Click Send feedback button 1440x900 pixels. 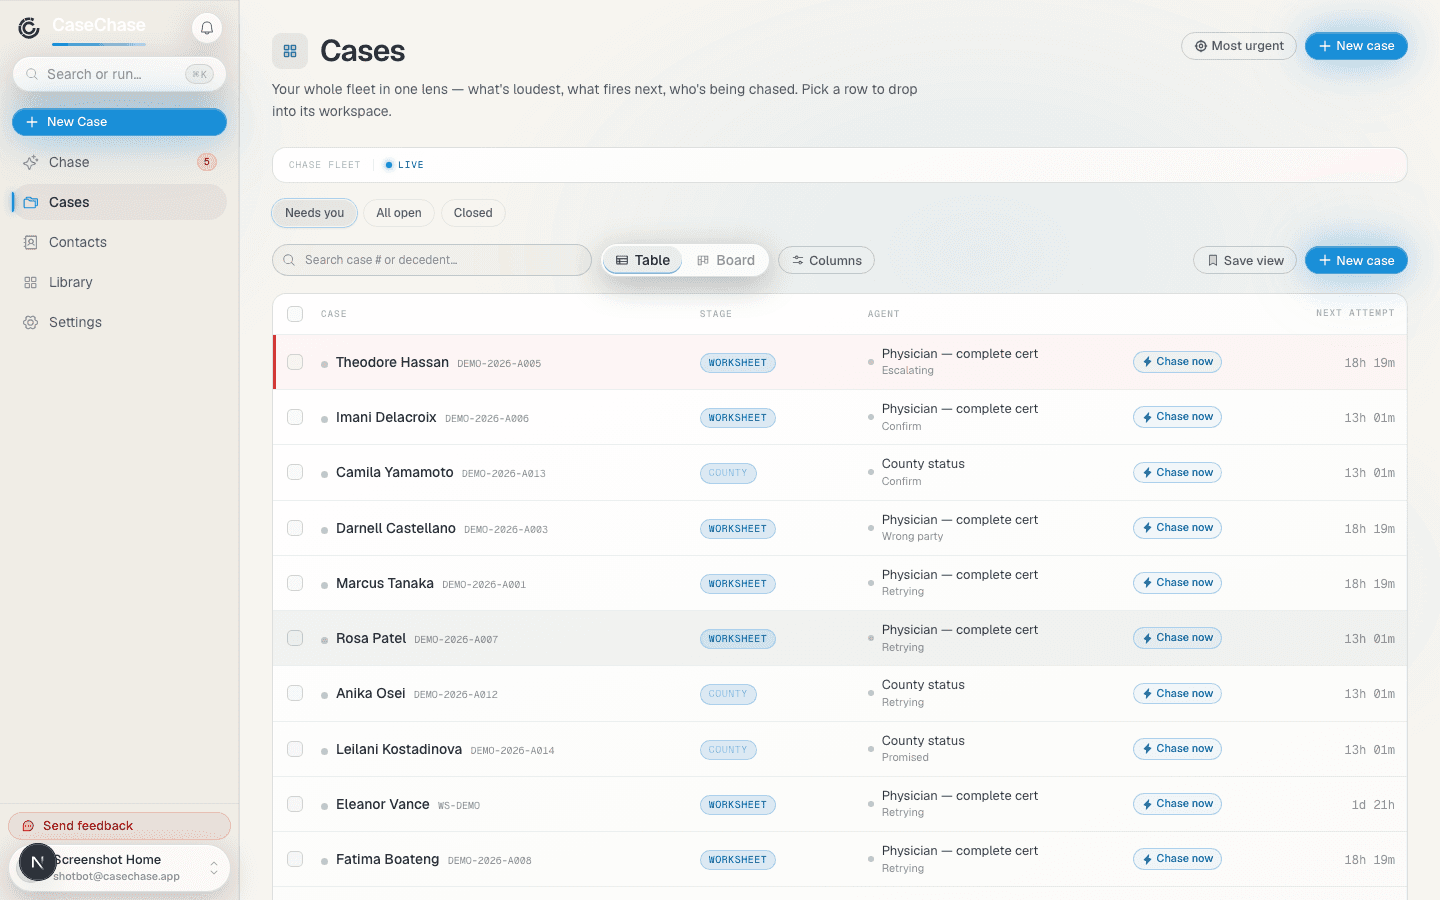(119, 826)
